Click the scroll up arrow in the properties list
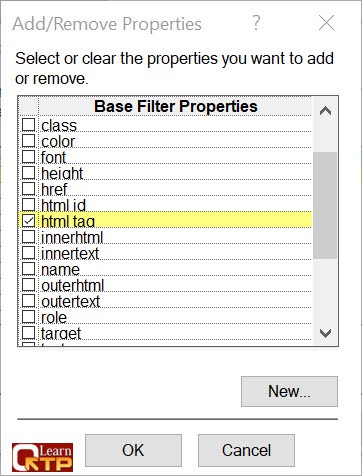Image resolution: width=362 pixels, height=476 pixels. 325,111
